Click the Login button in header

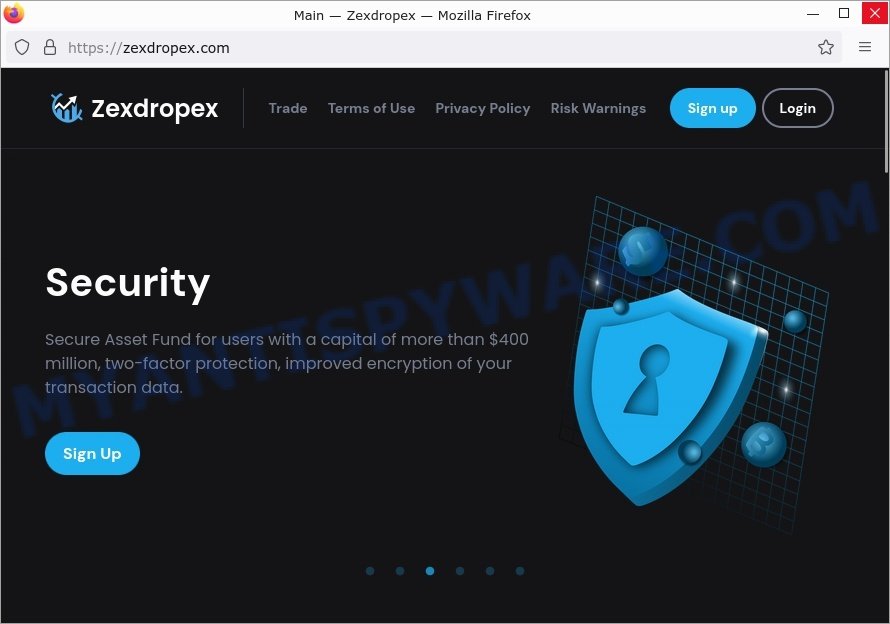pyautogui.click(x=797, y=108)
